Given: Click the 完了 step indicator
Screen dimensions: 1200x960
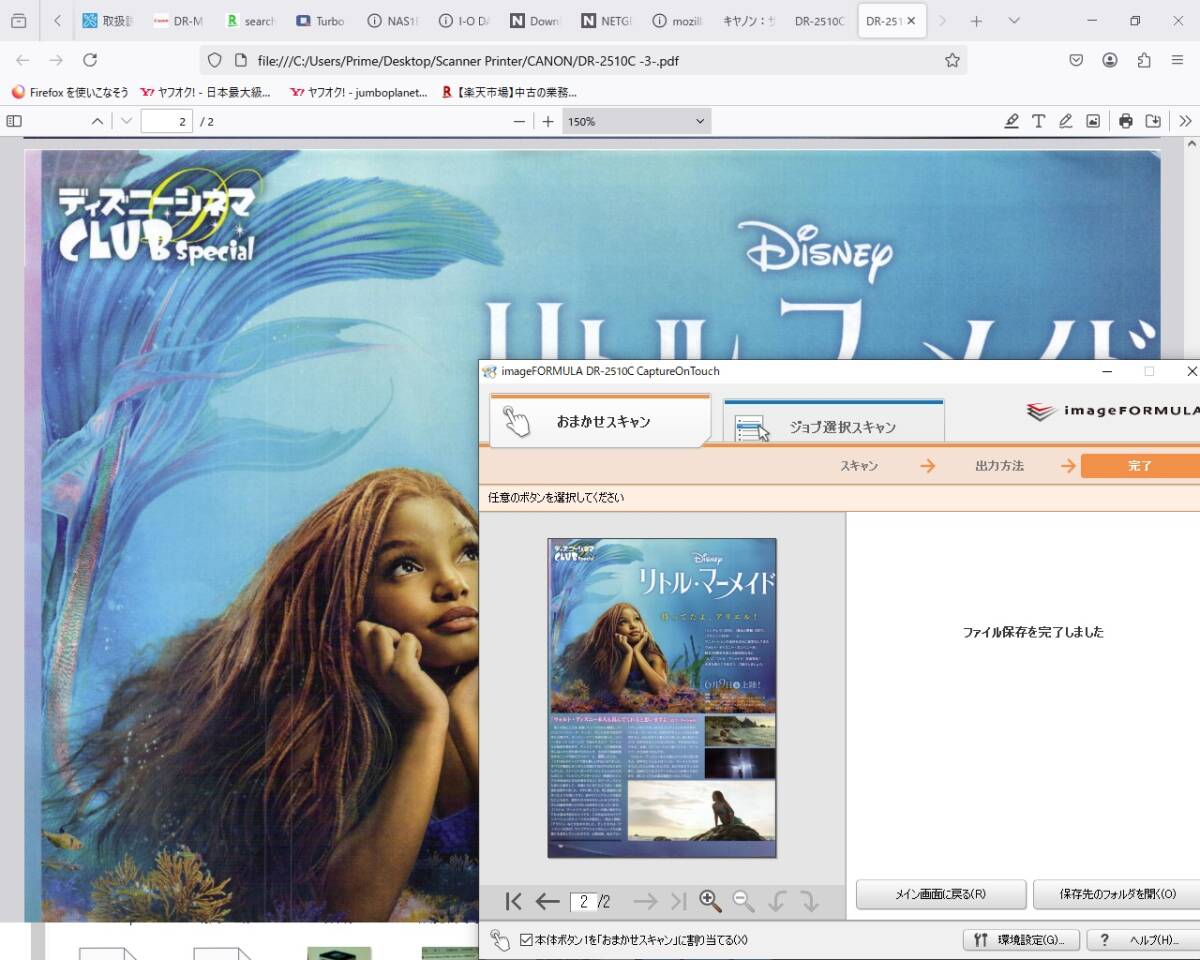Looking at the screenshot, I should [x=1140, y=466].
